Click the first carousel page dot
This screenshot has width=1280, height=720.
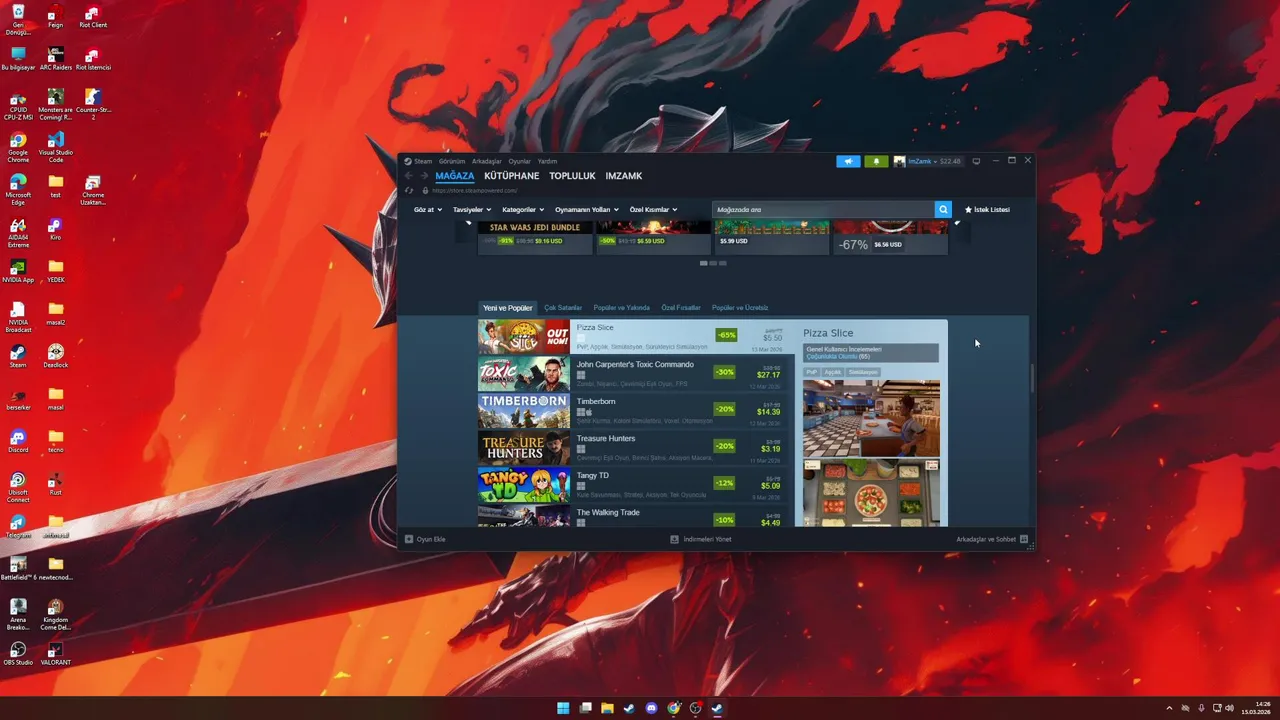703,263
